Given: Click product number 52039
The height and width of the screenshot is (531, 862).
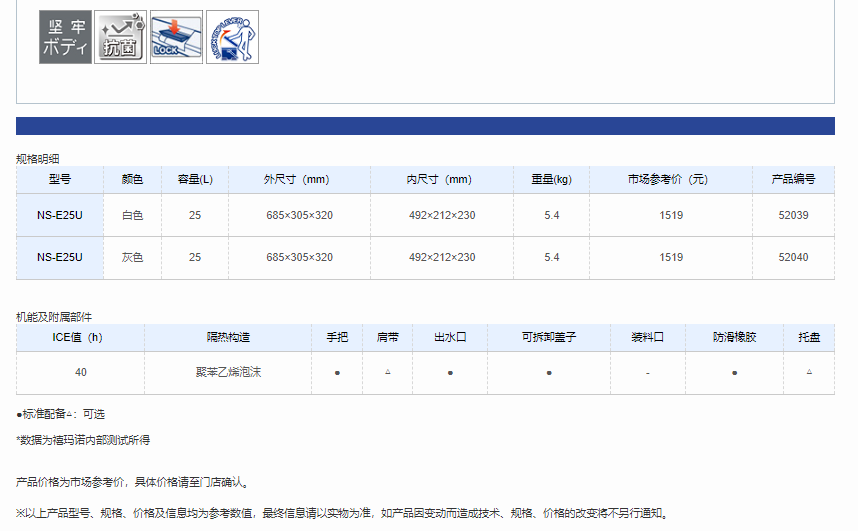Looking at the screenshot, I should 793,215.
